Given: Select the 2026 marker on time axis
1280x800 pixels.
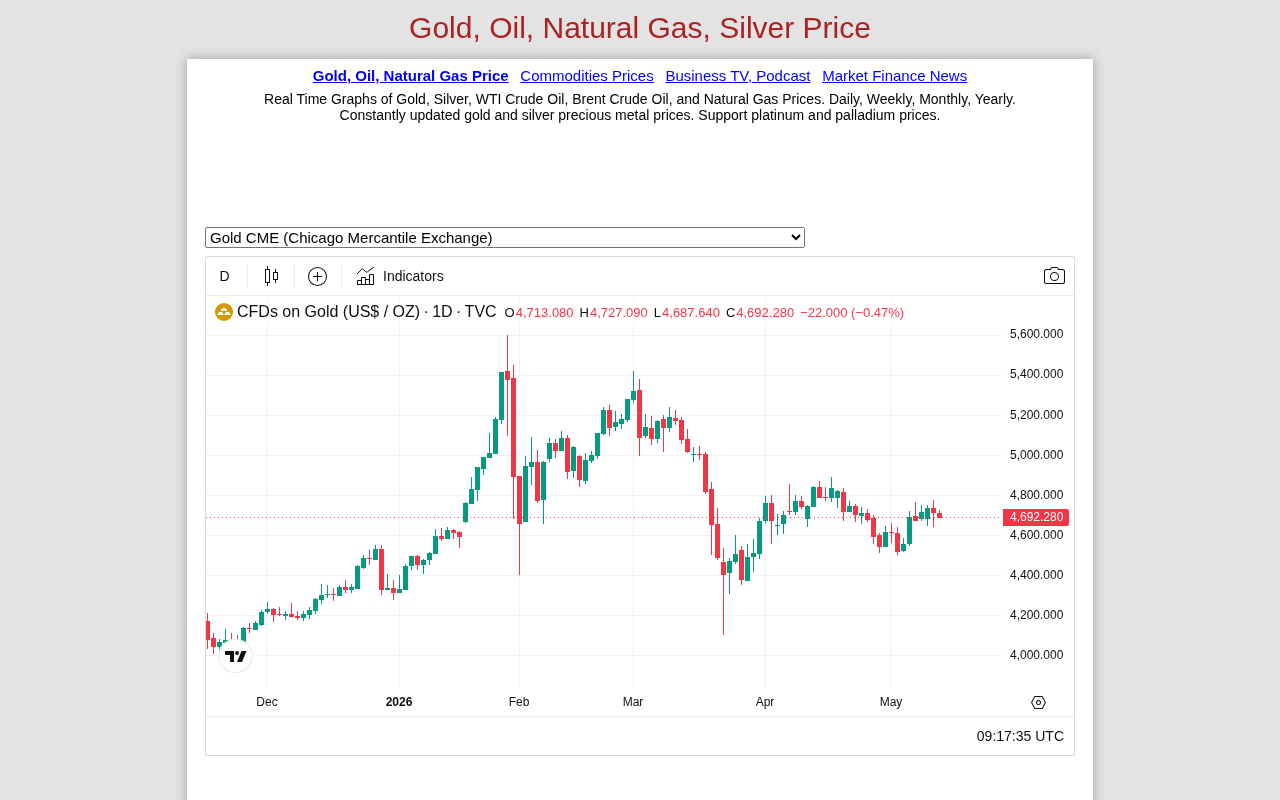Looking at the screenshot, I should coord(399,702).
